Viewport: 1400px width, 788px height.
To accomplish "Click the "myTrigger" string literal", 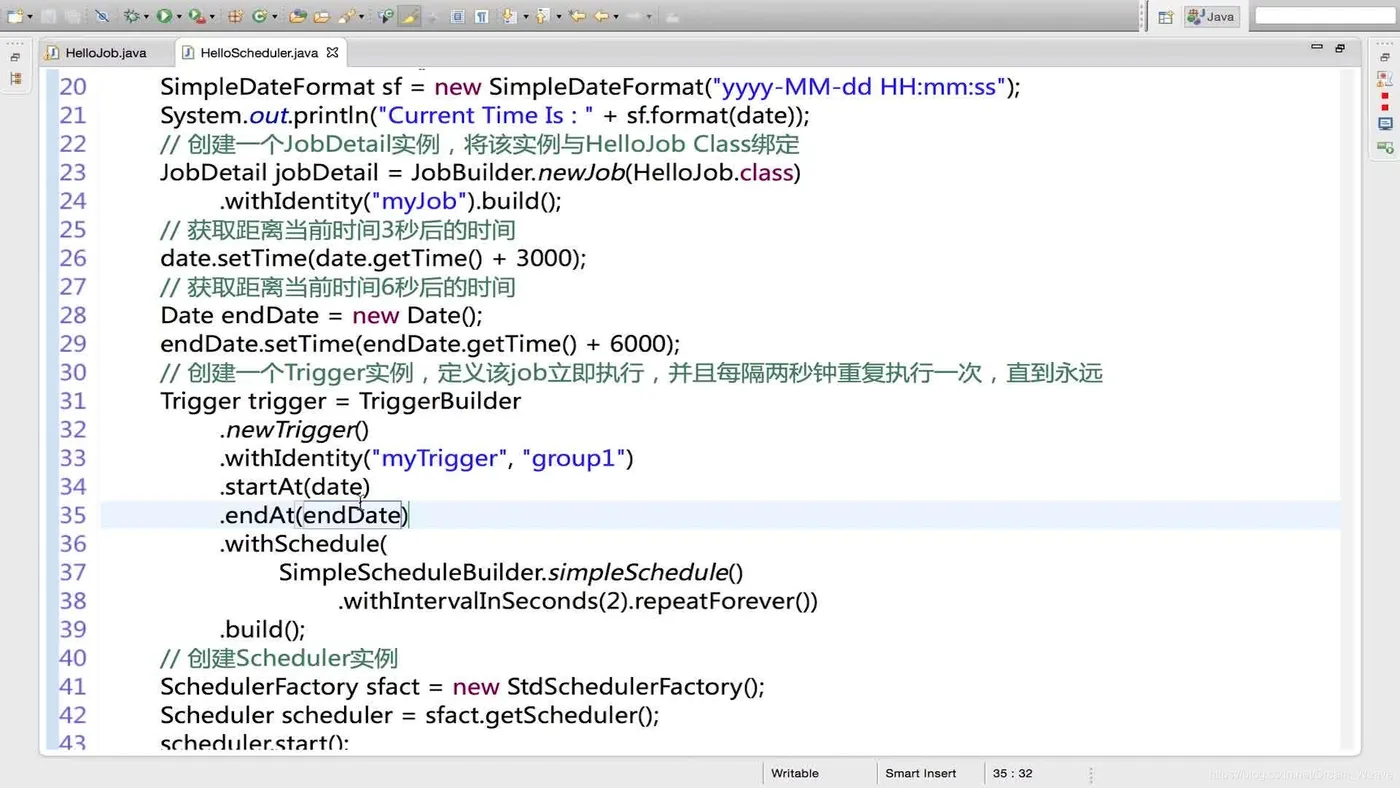I will 440,458.
